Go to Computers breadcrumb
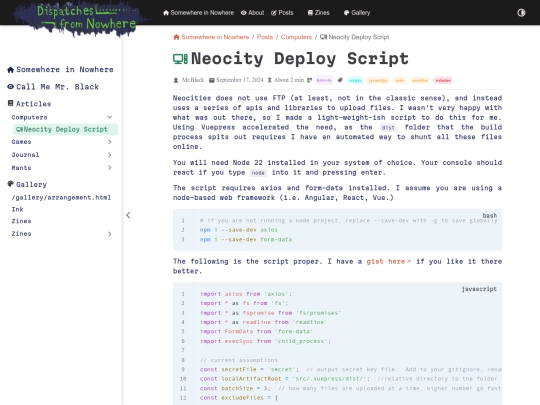540x405 pixels. pyautogui.click(x=296, y=37)
